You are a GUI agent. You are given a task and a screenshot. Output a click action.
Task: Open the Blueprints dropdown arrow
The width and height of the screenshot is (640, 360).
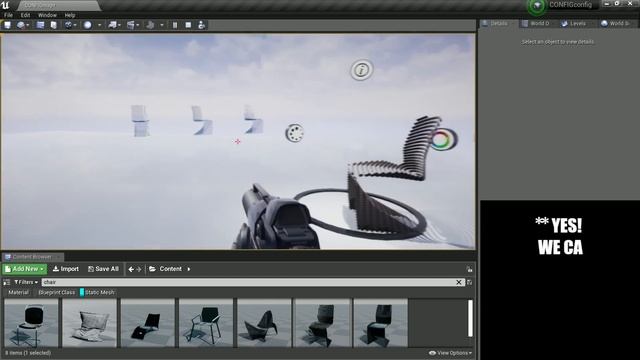pyautogui.click(x=119, y=25)
